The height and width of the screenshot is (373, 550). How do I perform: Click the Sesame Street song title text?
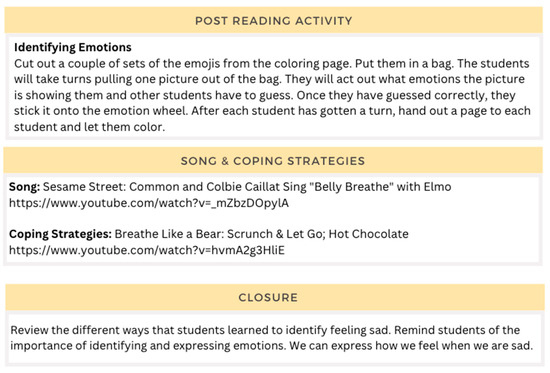tap(247, 187)
